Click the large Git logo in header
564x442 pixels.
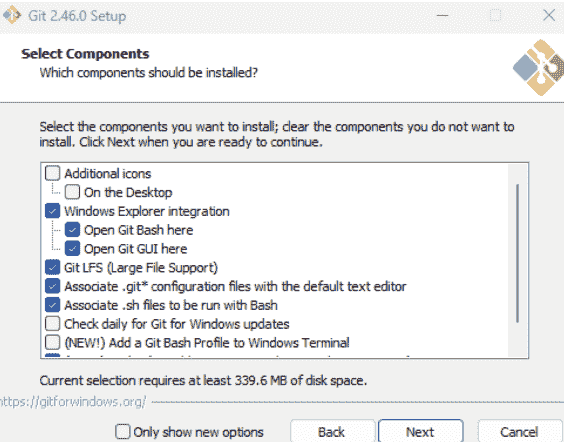click(x=538, y=68)
